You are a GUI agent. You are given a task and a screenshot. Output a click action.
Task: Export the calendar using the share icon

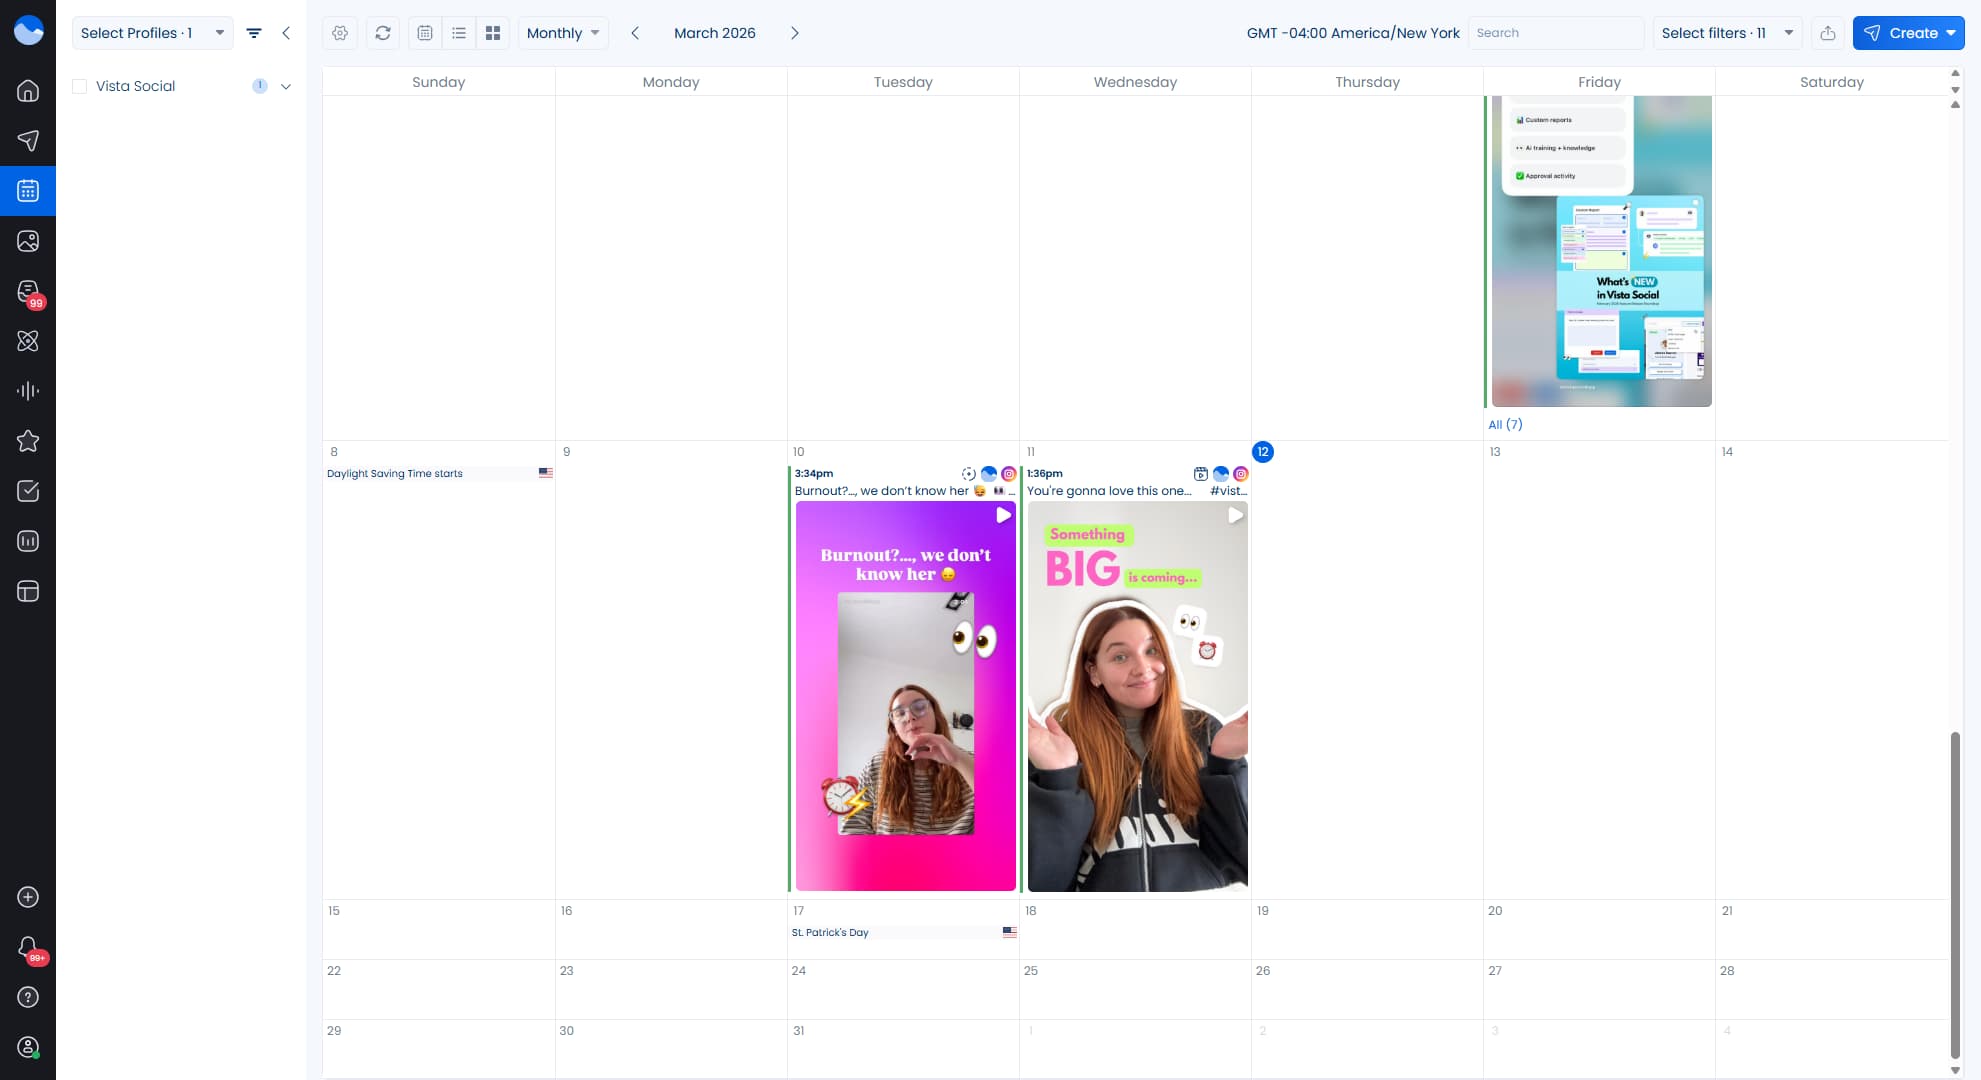tap(1829, 33)
